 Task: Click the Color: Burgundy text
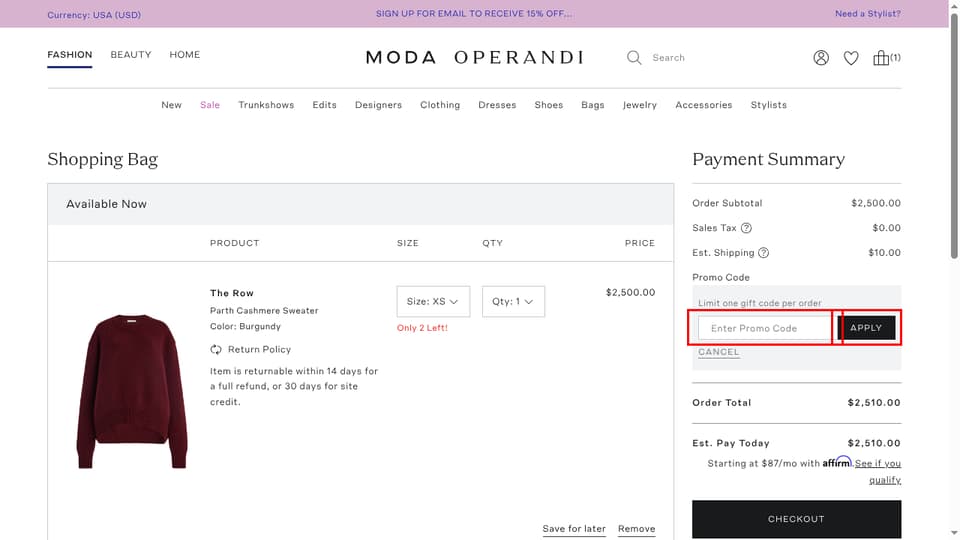click(246, 326)
